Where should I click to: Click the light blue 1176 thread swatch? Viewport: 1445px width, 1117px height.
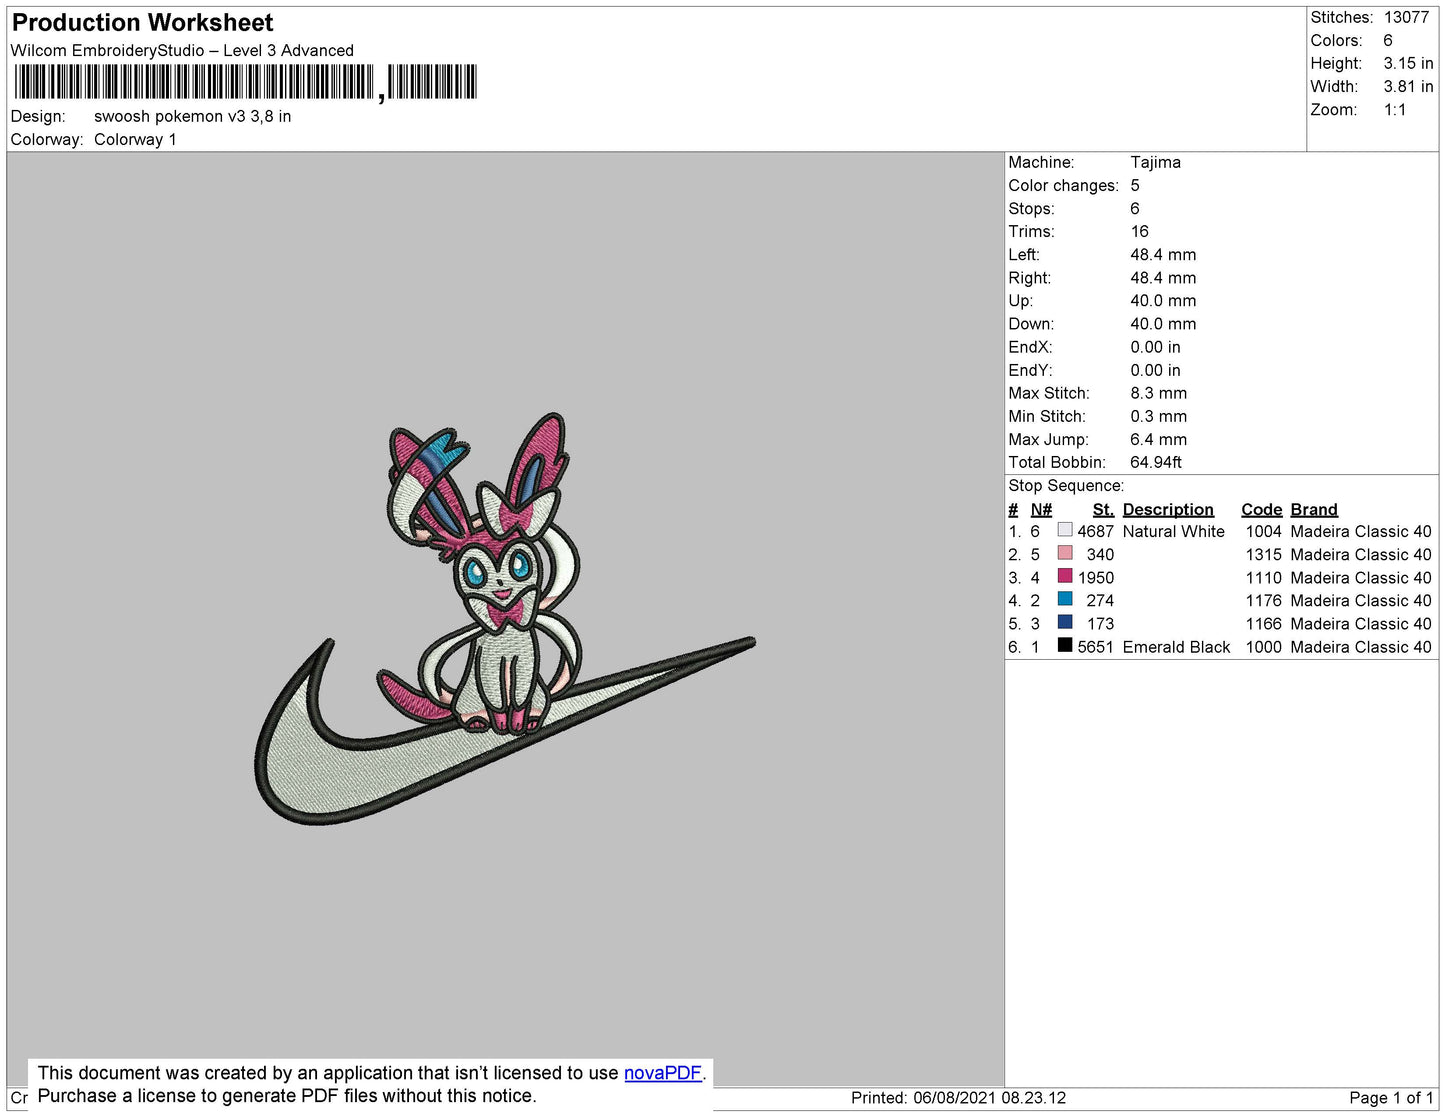click(x=1065, y=599)
